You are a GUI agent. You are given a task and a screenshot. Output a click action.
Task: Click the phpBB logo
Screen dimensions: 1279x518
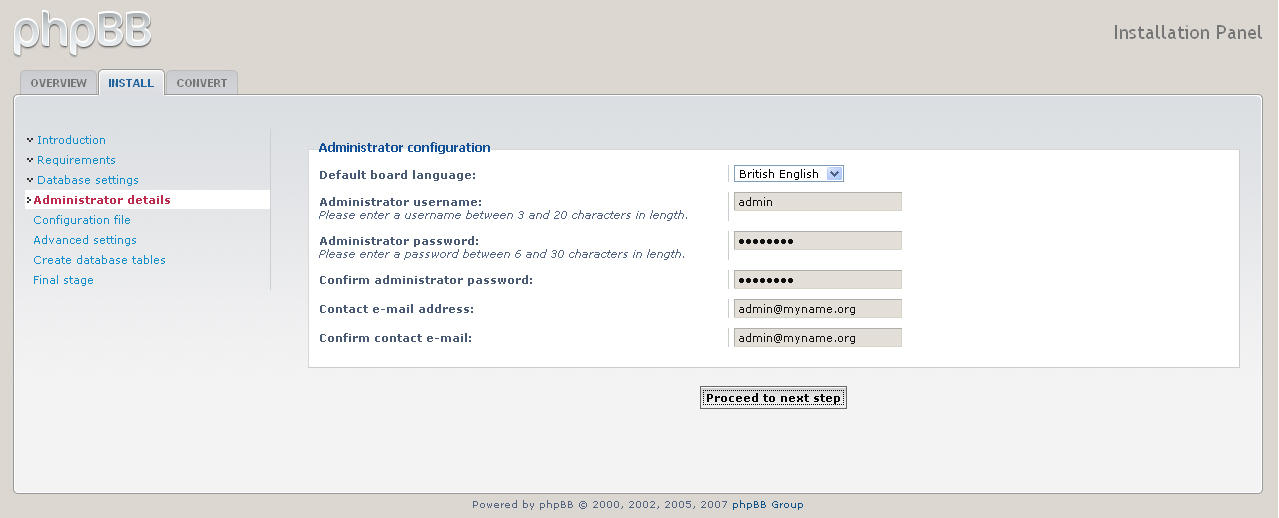click(82, 31)
